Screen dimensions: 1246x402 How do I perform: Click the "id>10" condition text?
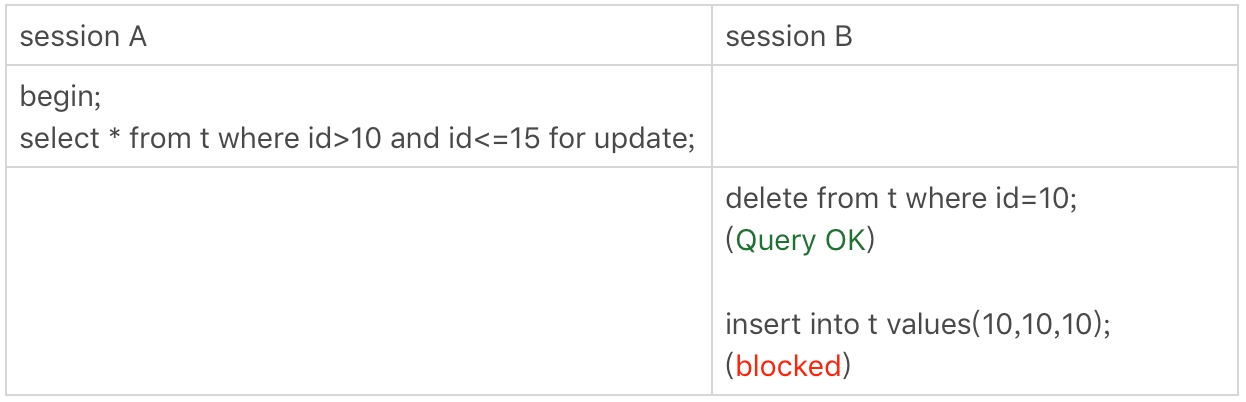(x=340, y=137)
